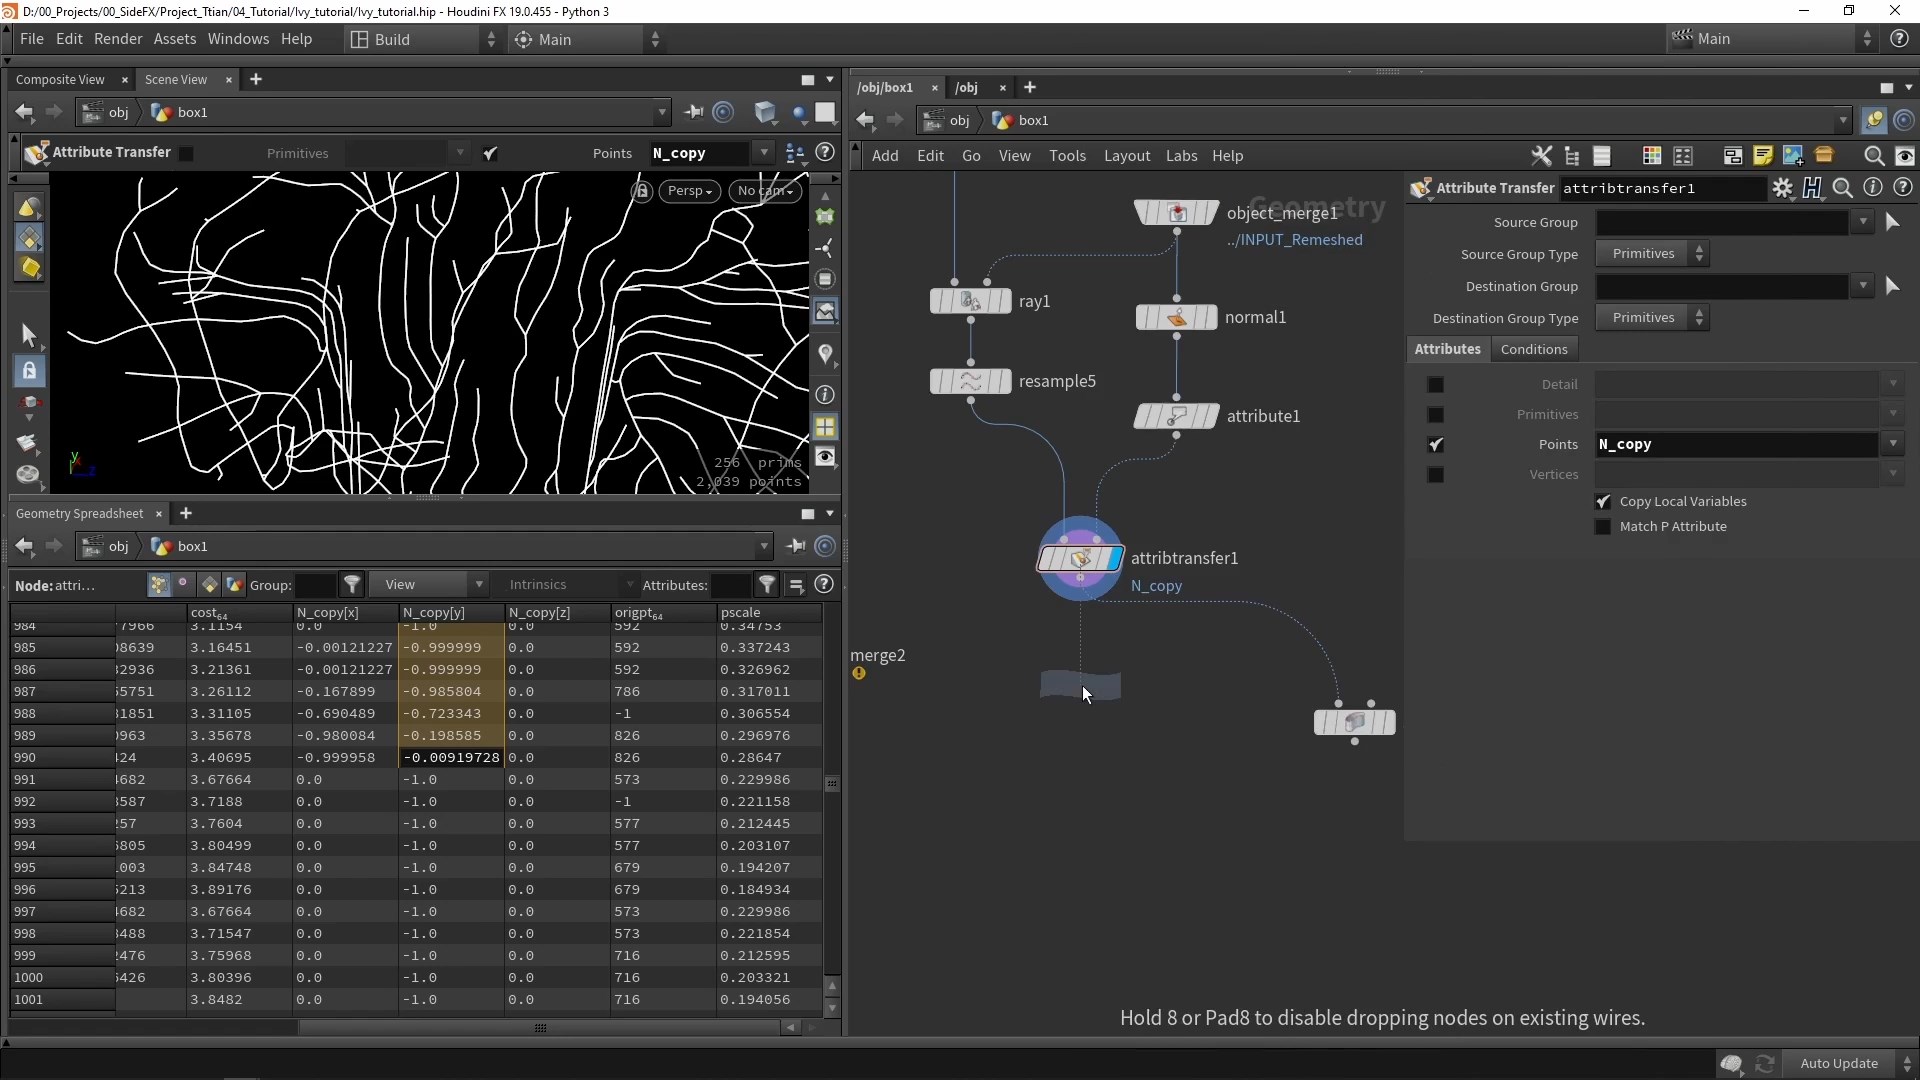Open Source Group Type dropdown
The image size is (1920, 1080).
point(1653,254)
